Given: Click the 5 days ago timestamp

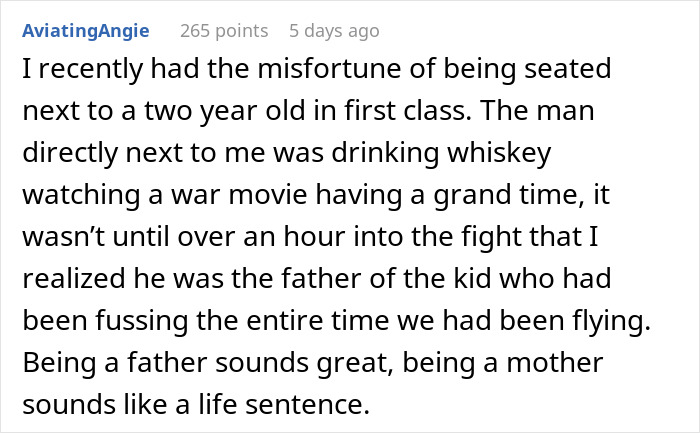Looking at the screenshot, I should (334, 31).
